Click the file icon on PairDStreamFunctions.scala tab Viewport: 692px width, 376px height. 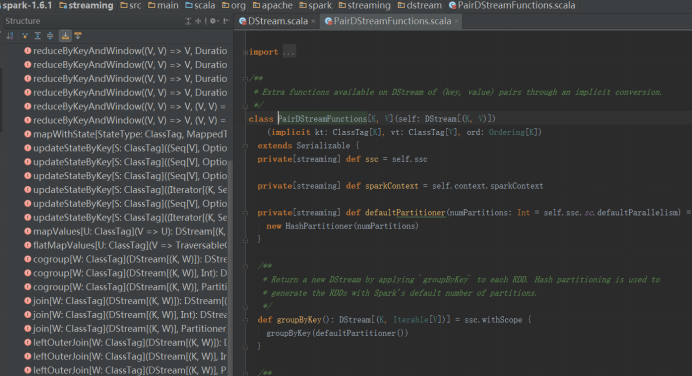tap(328, 21)
